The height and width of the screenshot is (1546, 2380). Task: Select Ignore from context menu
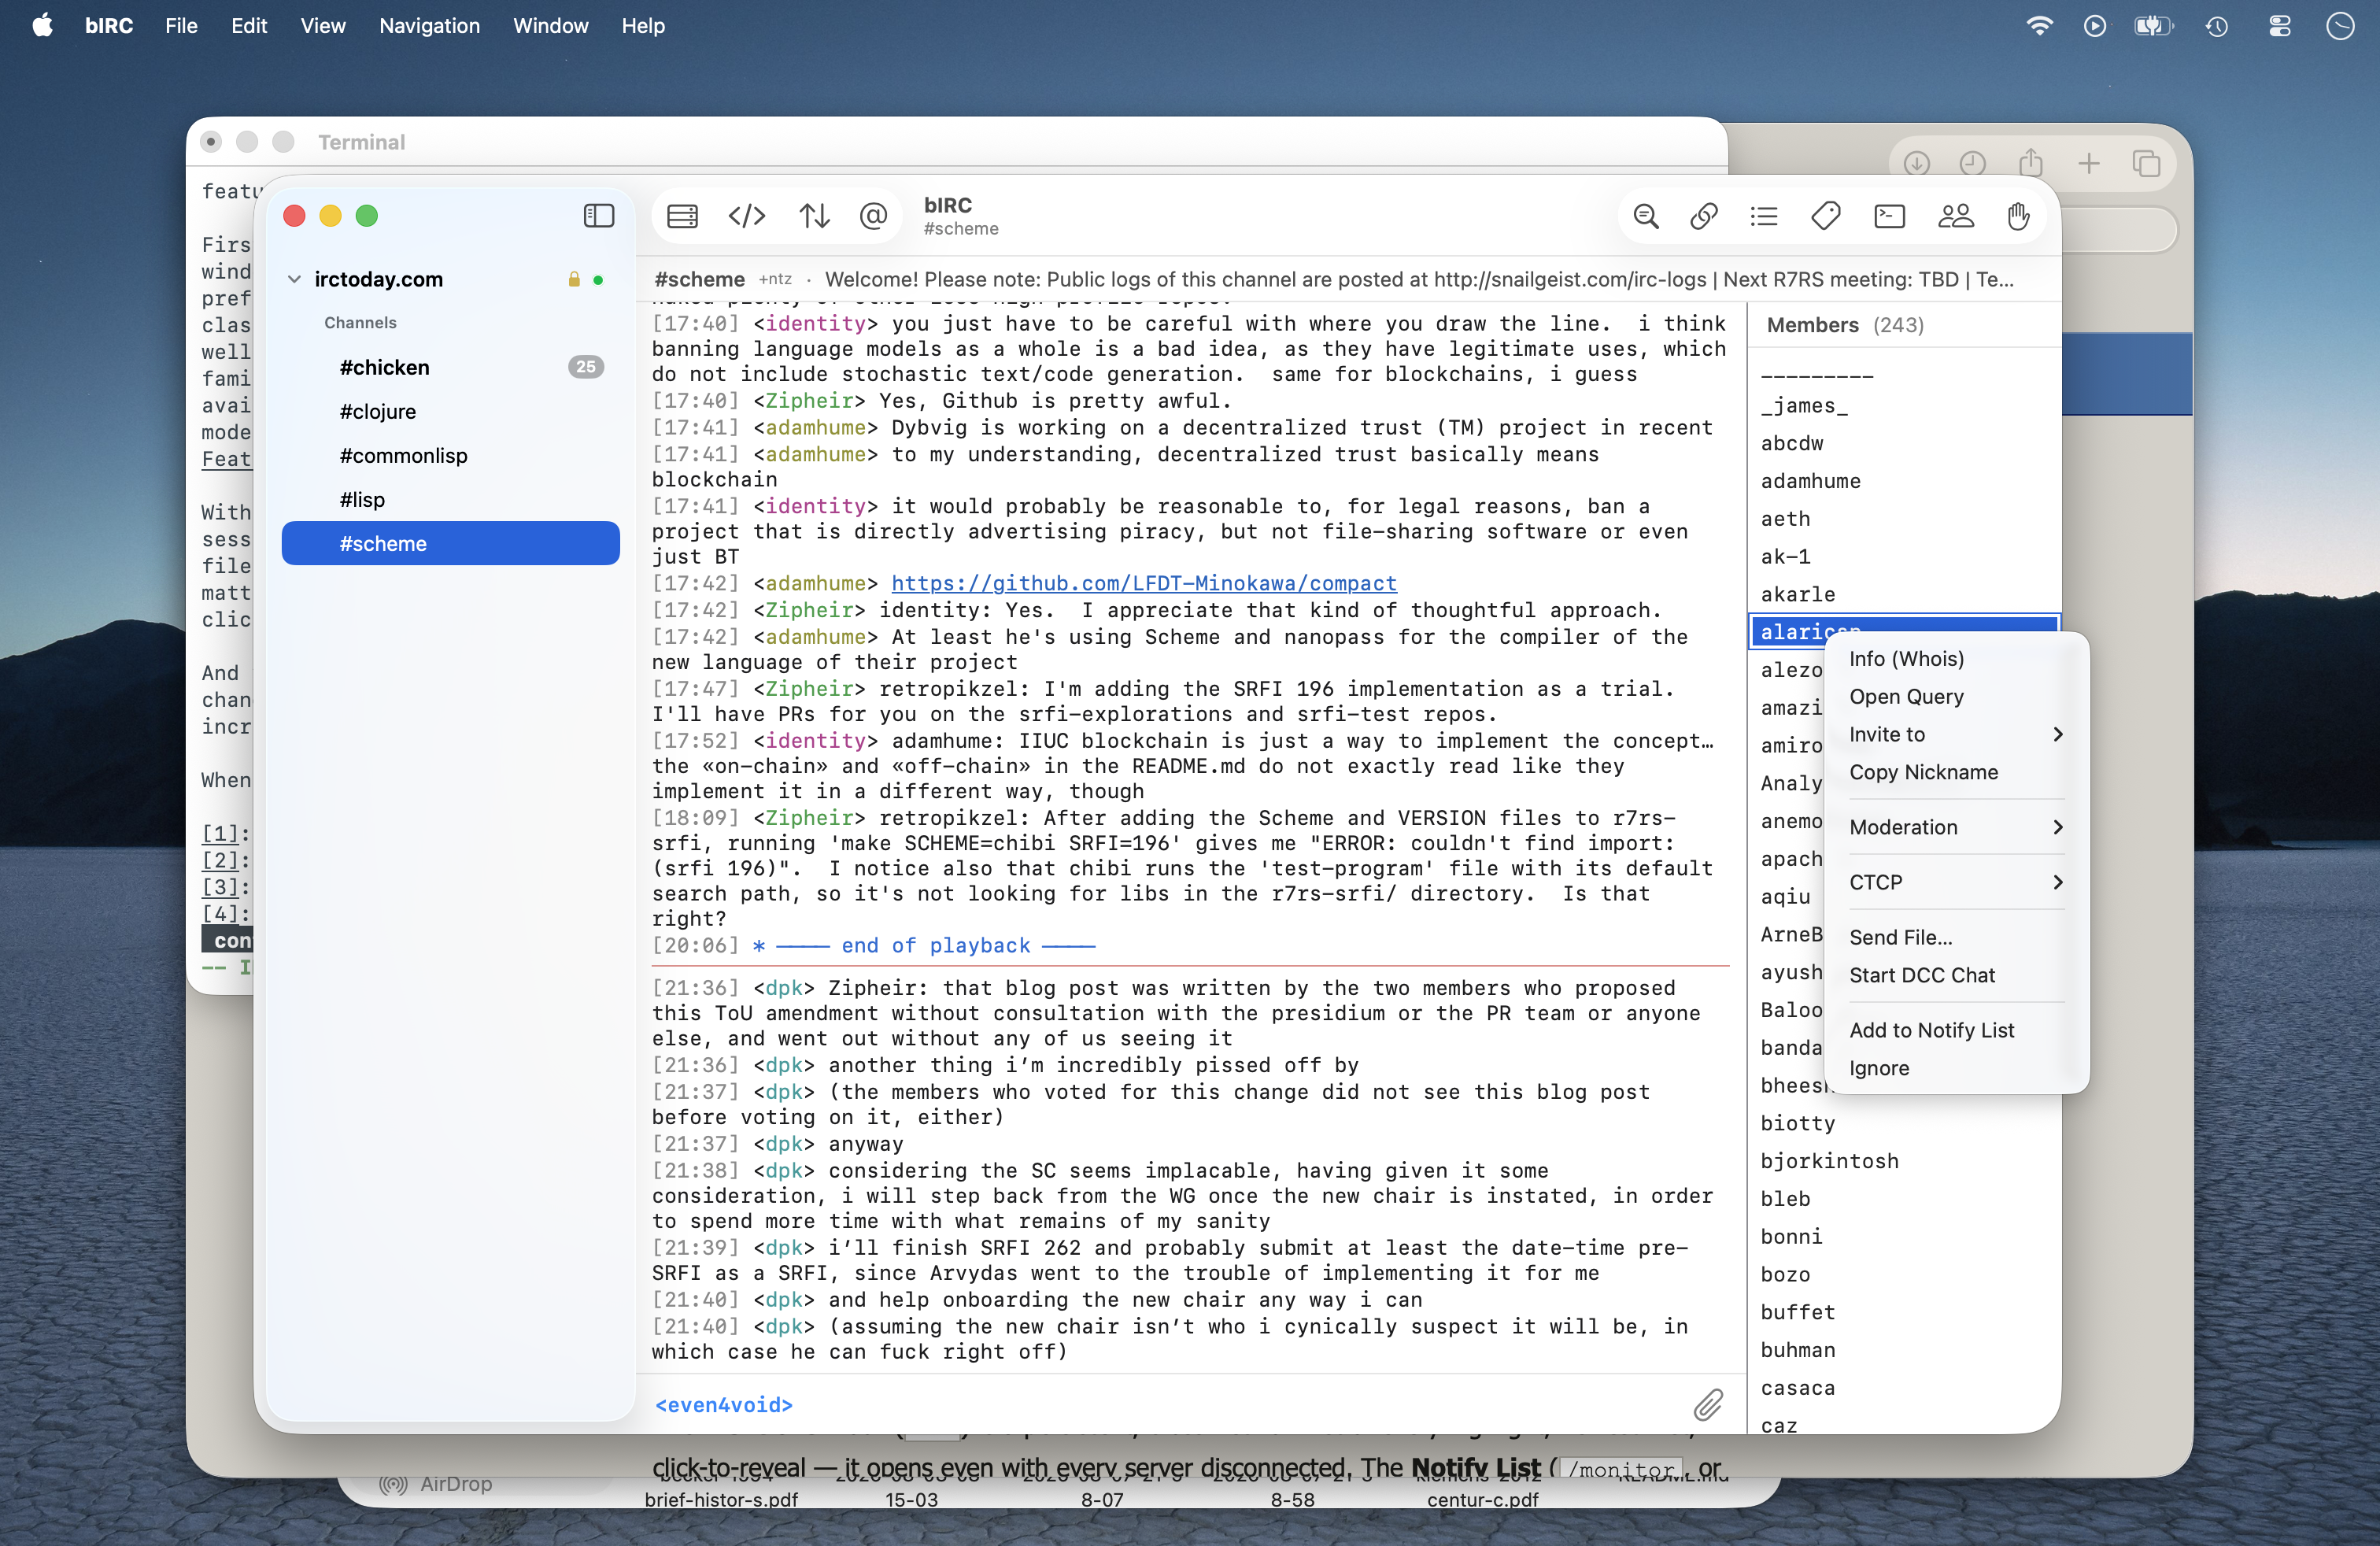coord(1956,1068)
